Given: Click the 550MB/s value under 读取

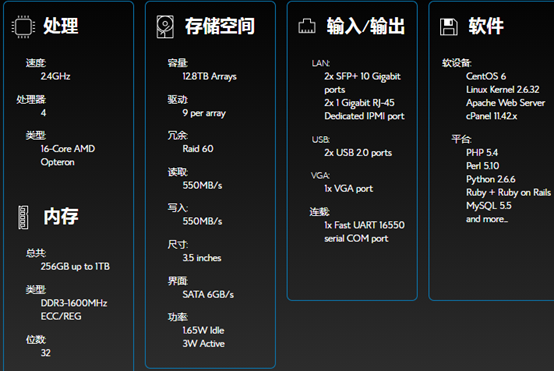Looking at the screenshot, I should coord(202,186).
